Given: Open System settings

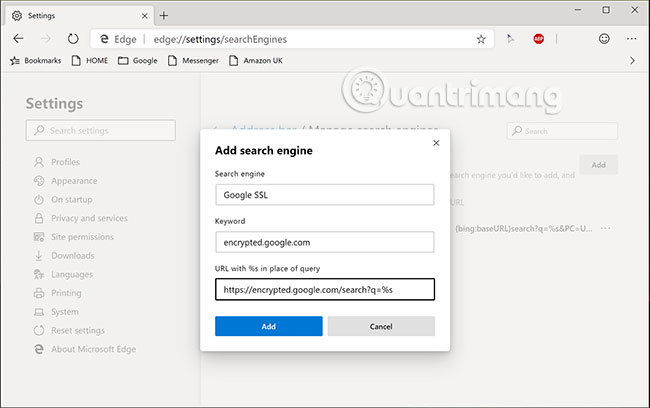Looking at the screenshot, I should 56,312.
